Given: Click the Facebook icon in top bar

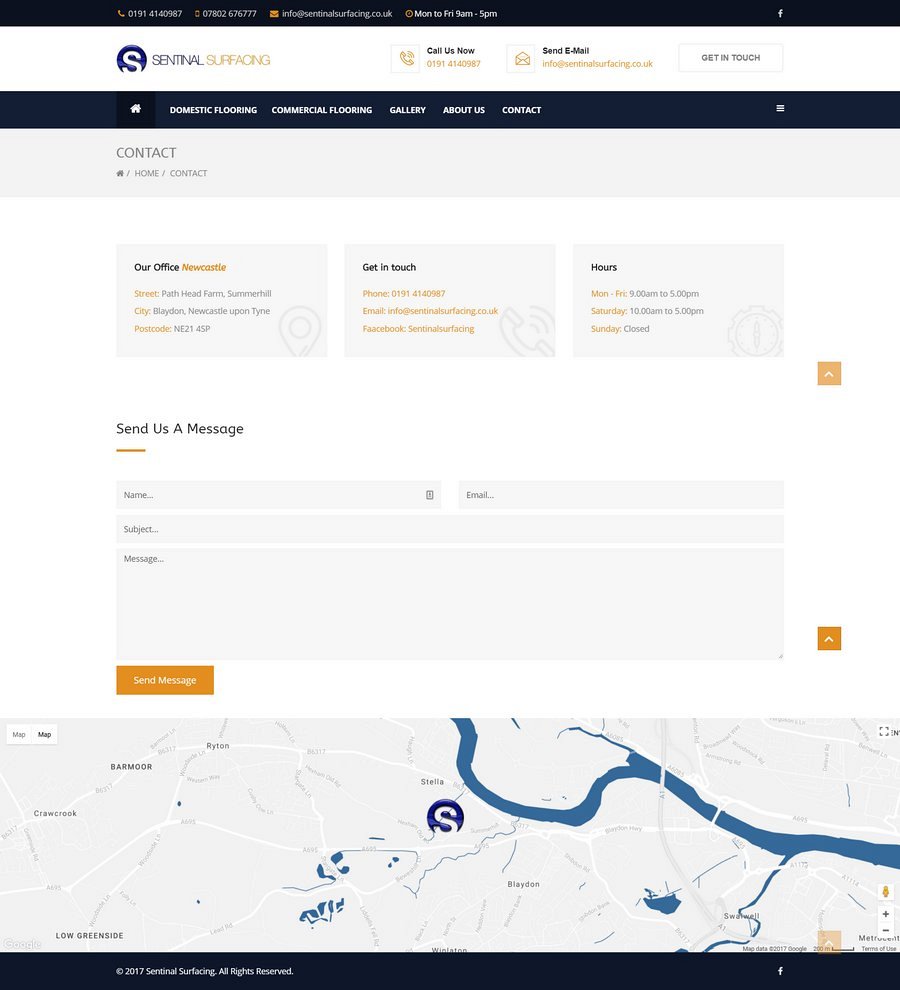Looking at the screenshot, I should (780, 14).
